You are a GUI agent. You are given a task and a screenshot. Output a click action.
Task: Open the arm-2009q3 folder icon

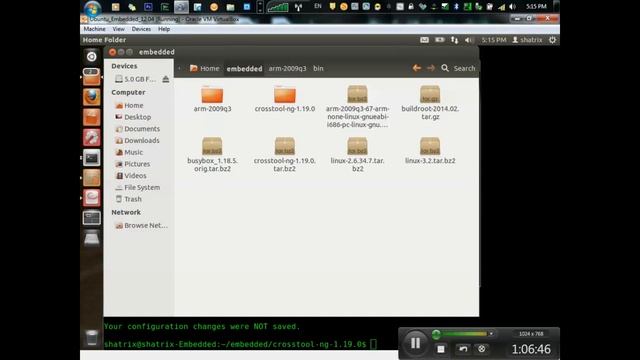click(x=212, y=94)
